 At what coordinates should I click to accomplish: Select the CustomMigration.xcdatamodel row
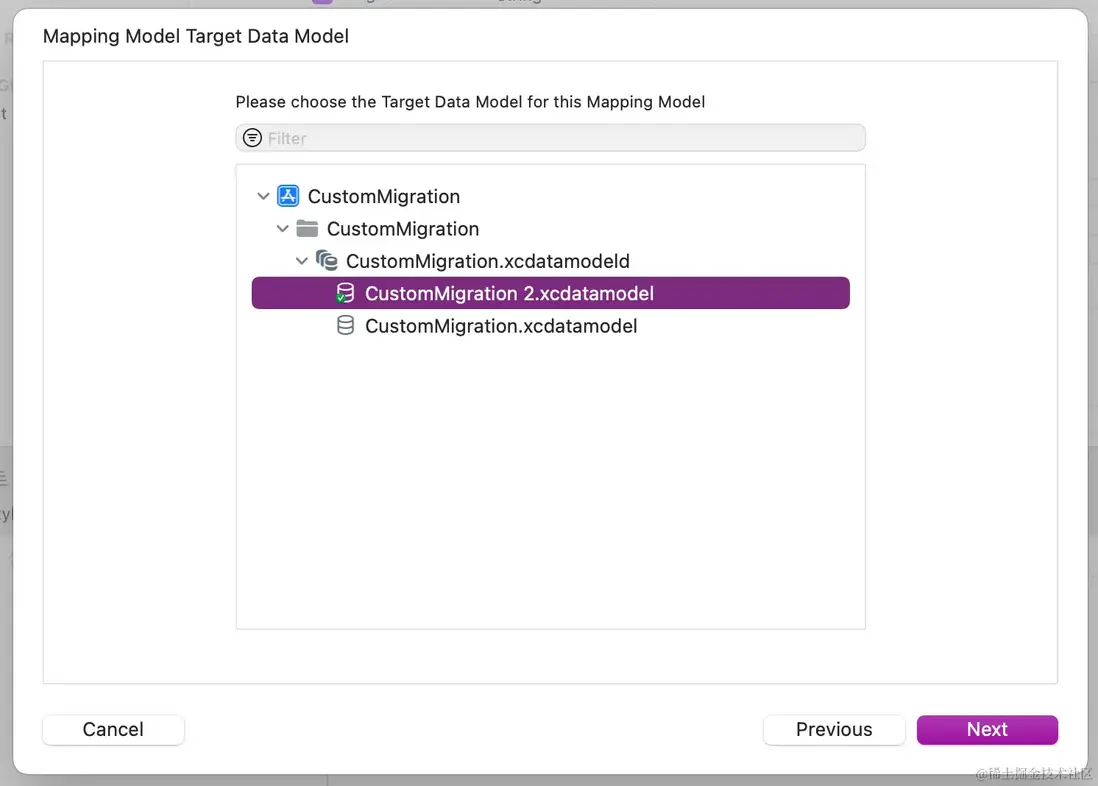pos(501,326)
